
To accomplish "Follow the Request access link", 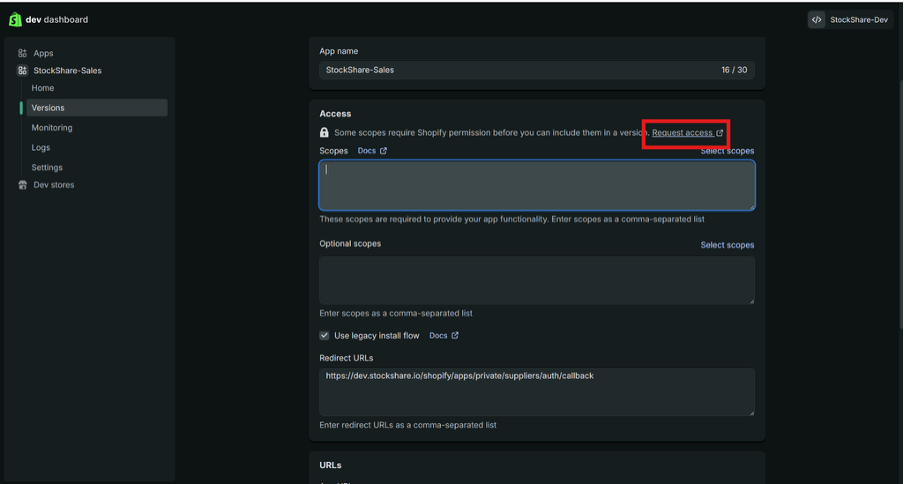I will click(682, 133).
